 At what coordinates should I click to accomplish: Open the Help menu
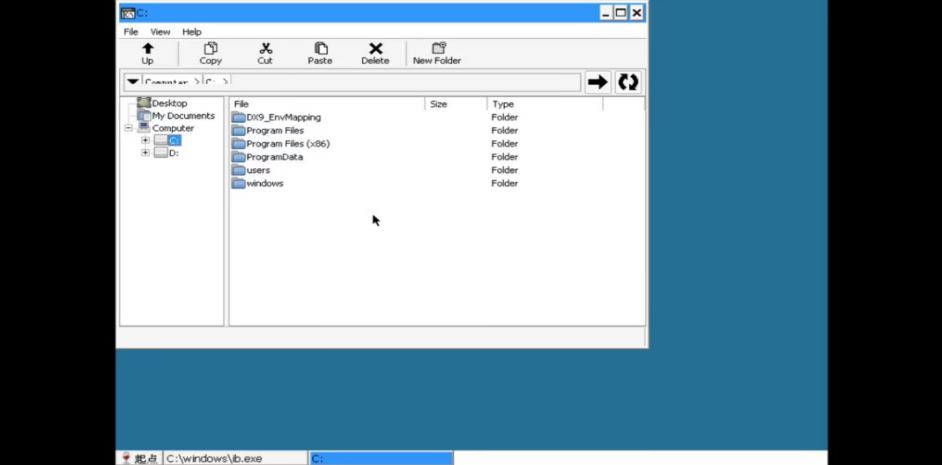point(191,32)
